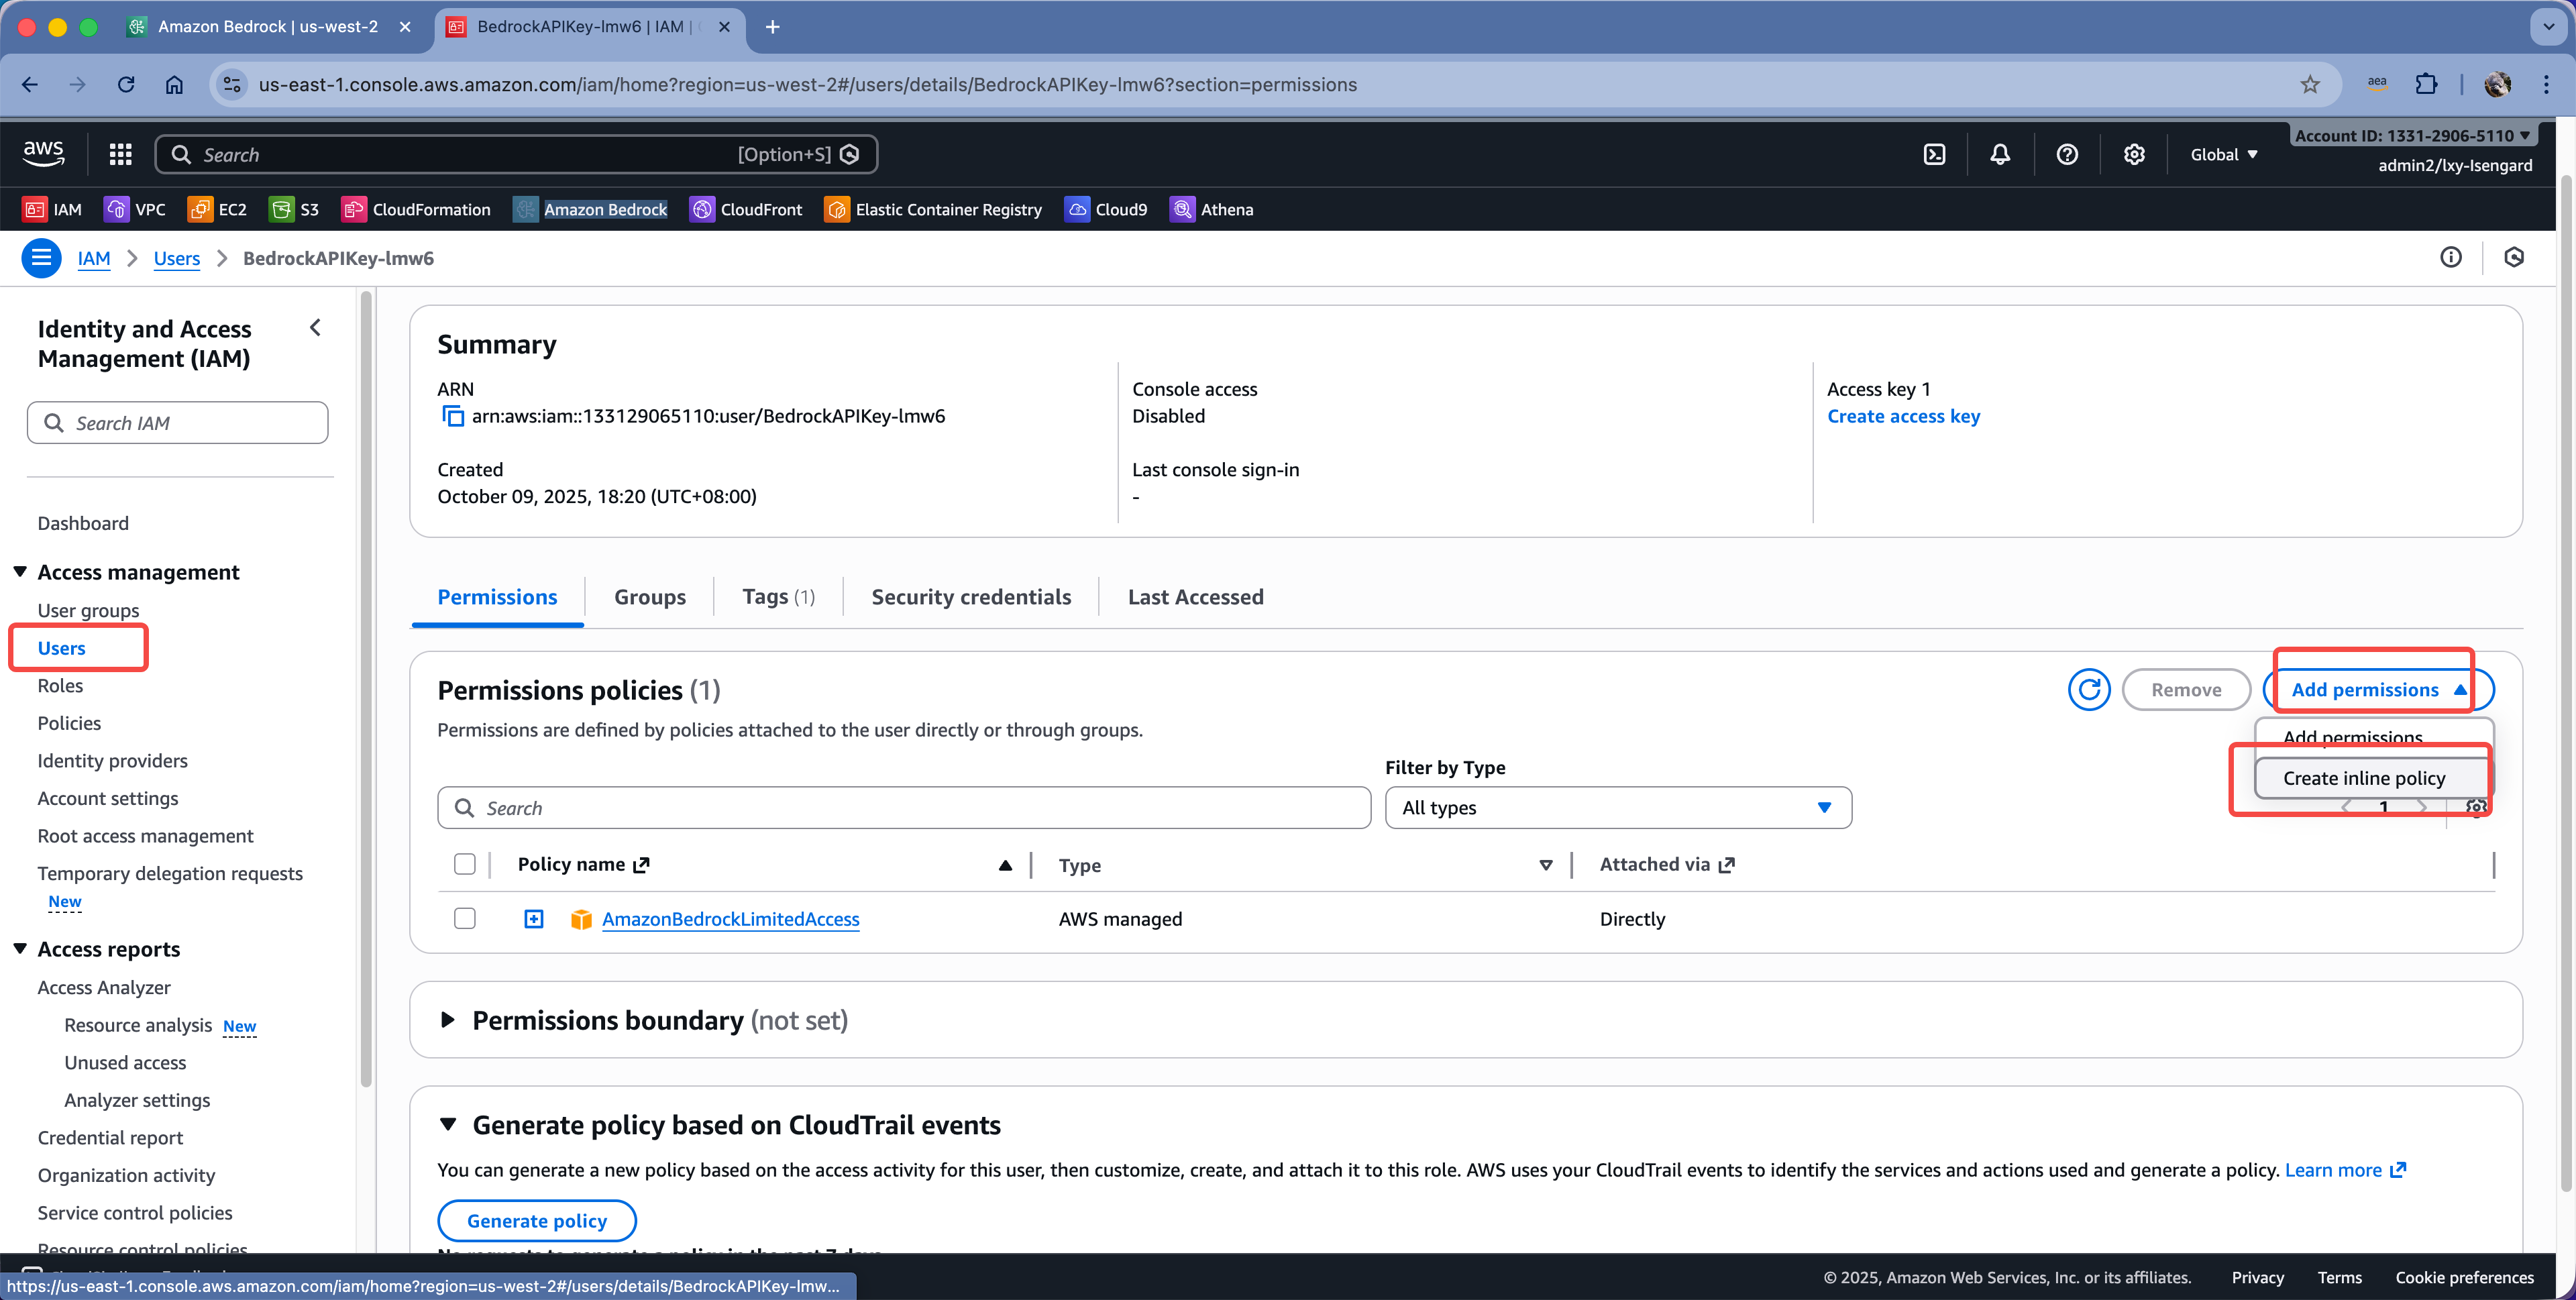This screenshot has height=1300, width=2576.
Task: Expand the AmazonBedrockLimitedAccess policy row details
Action: point(534,918)
